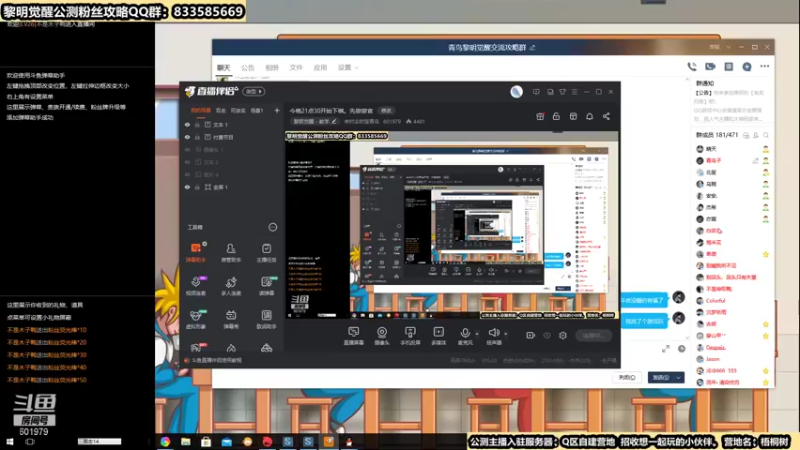The image size is (800, 450).
Task: Open the 歌词助手 tool
Action: tap(266, 319)
